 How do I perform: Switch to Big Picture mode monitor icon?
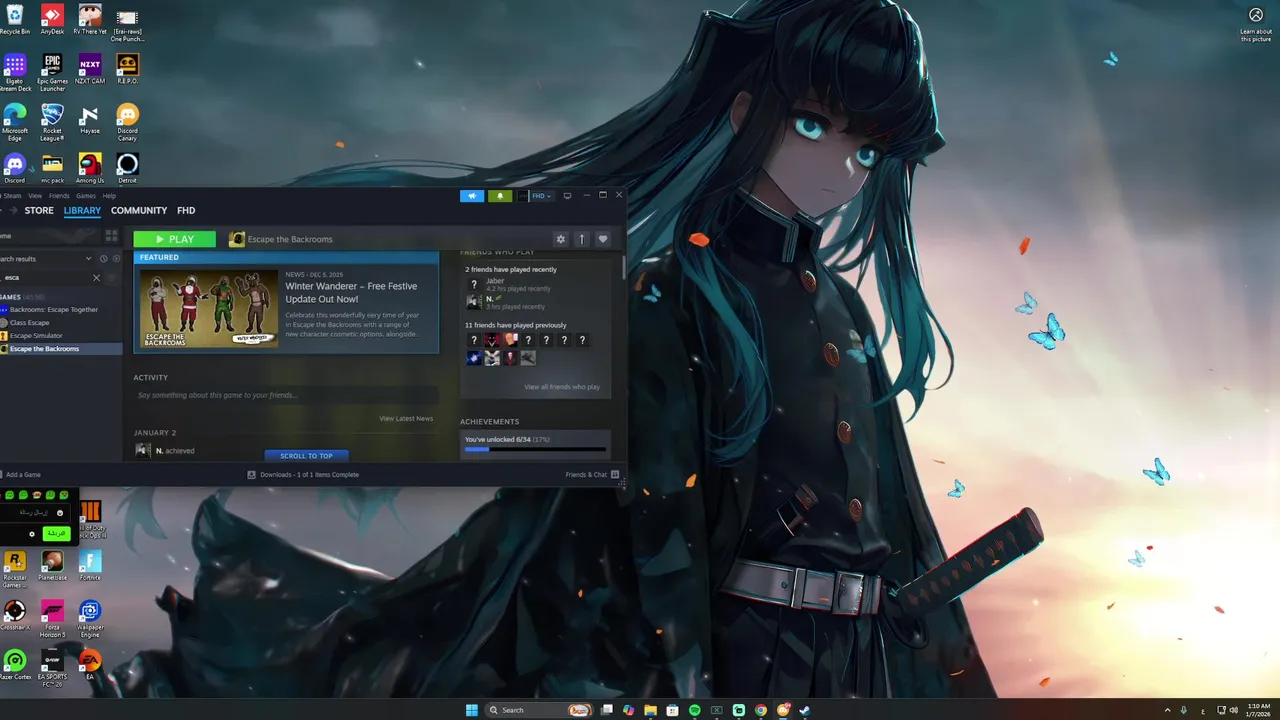(567, 196)
